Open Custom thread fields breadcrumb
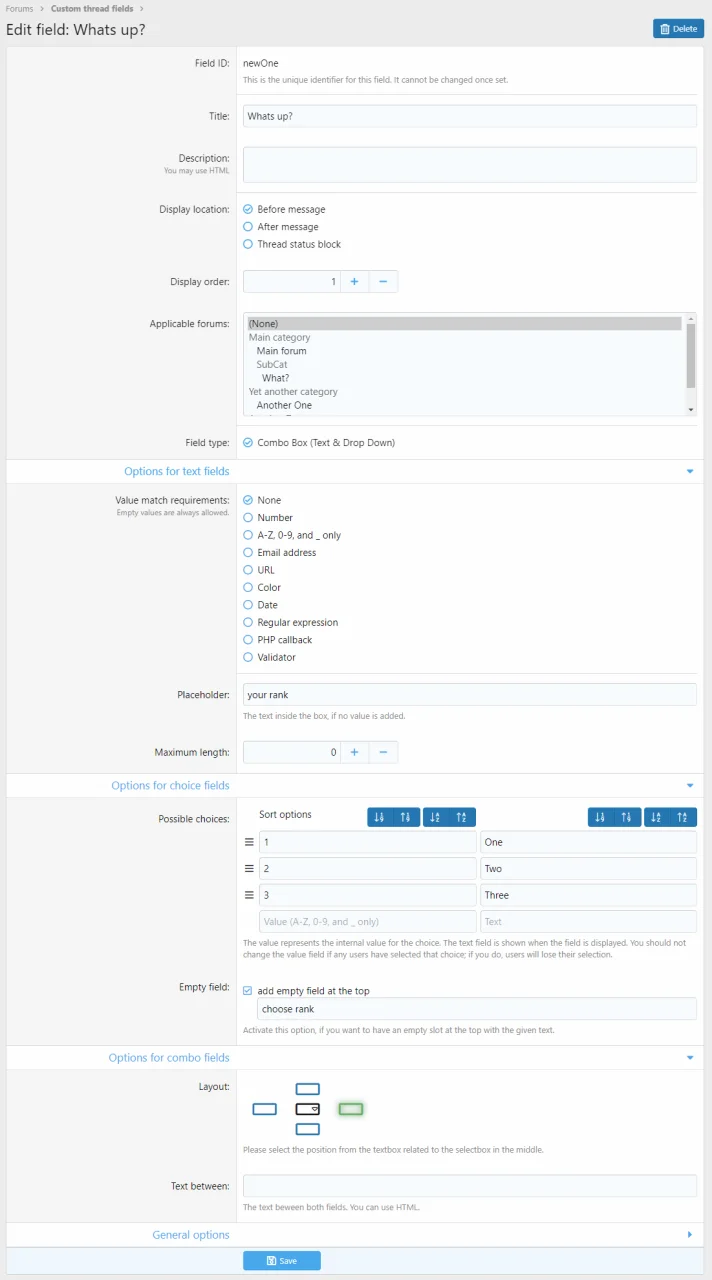Viewport: 712px width, 1280px height. (92, 9)
